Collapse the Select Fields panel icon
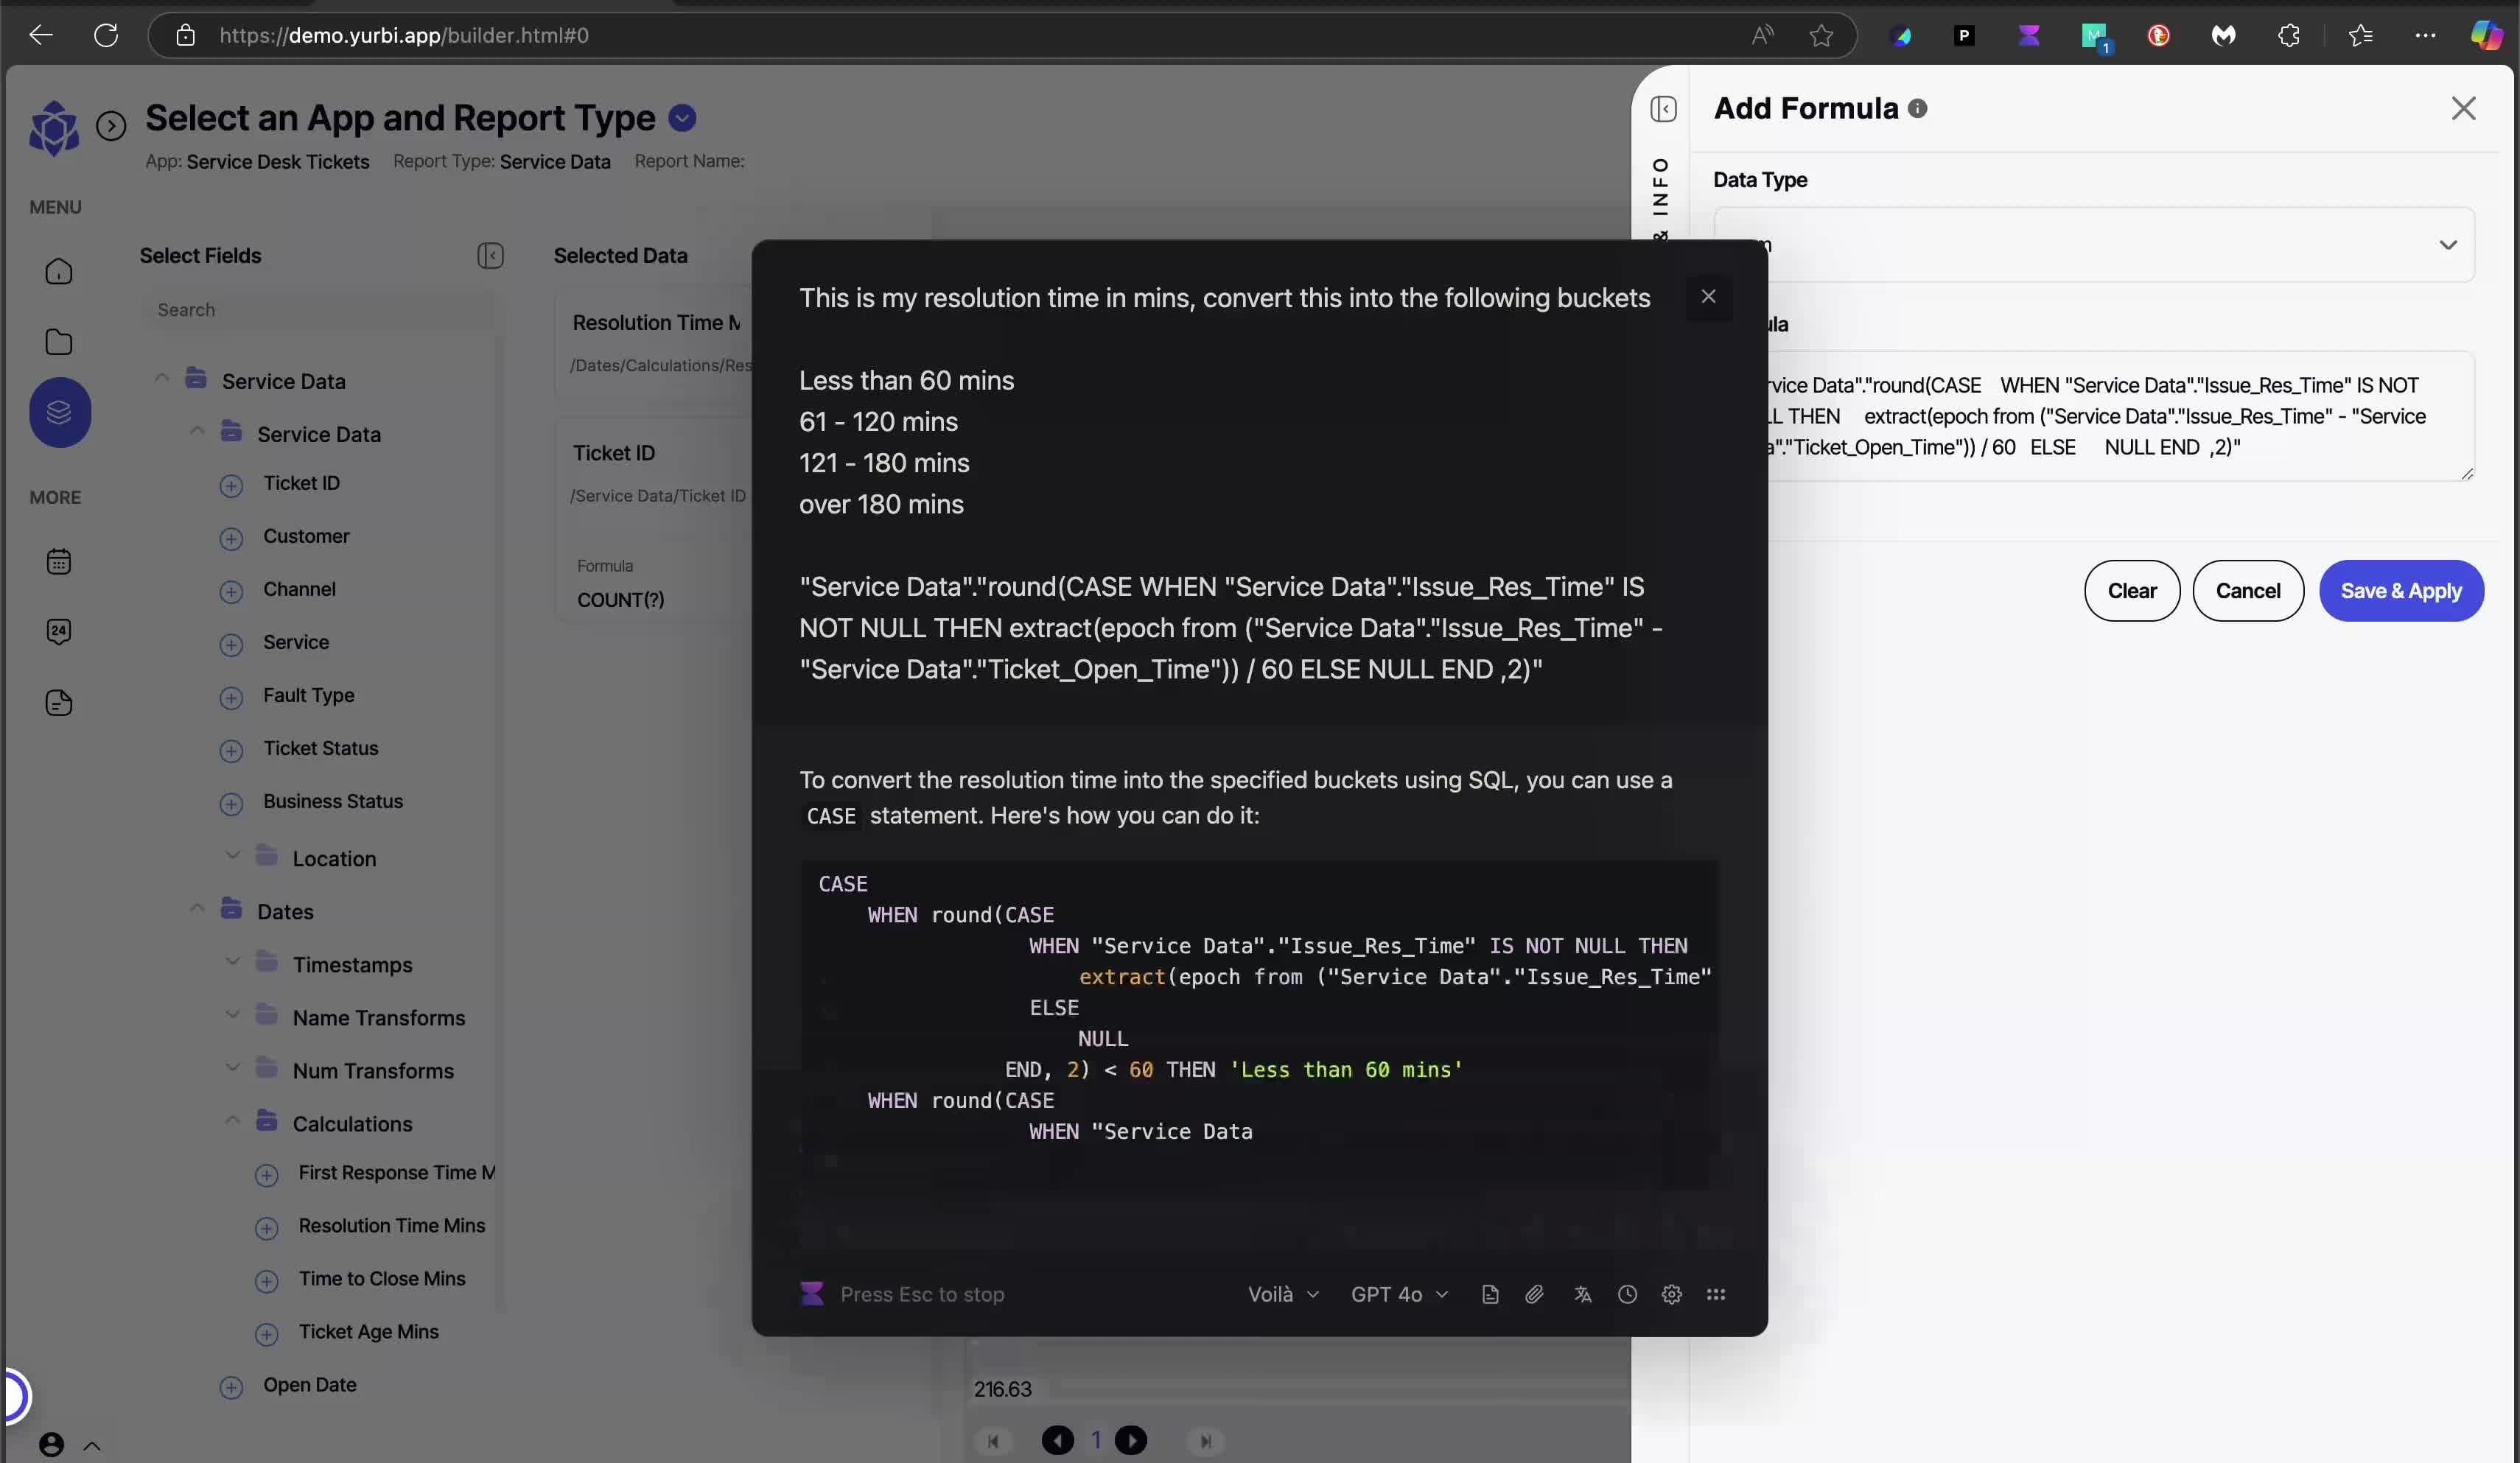This screenshot has width=2520, height=1463. [490, 256]
